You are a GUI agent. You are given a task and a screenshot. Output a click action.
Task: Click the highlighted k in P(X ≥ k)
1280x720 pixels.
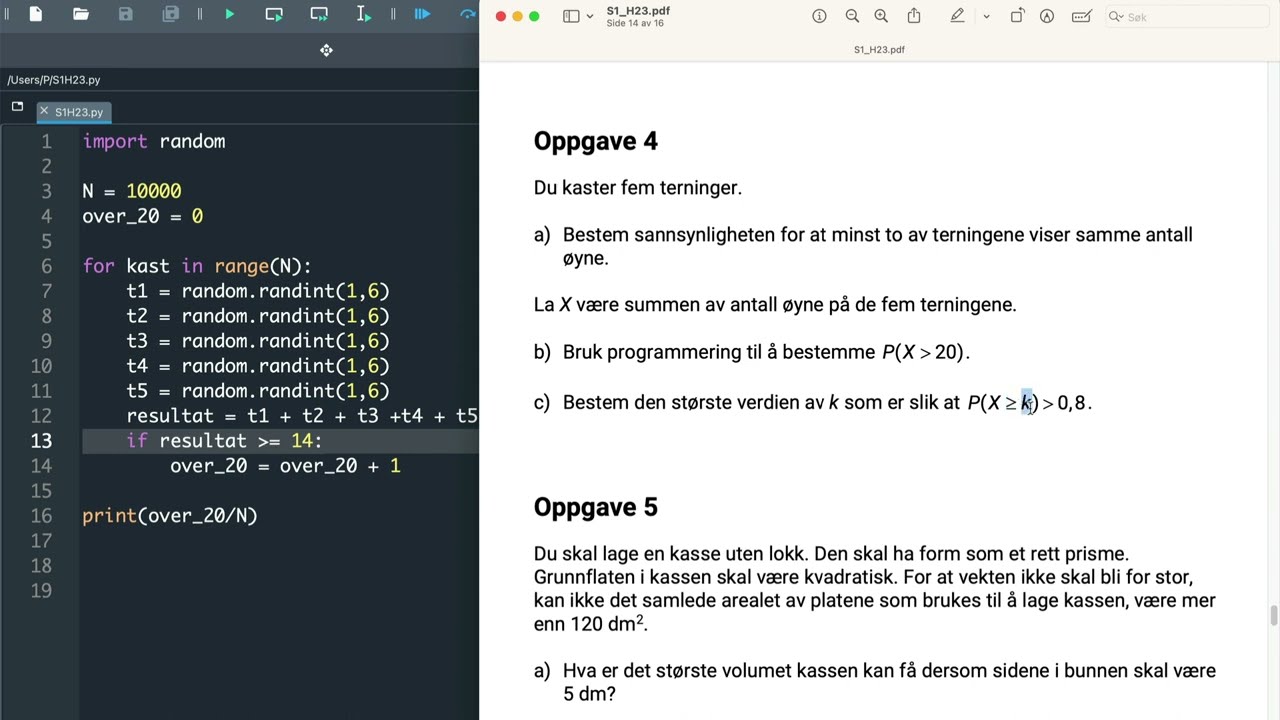(x=1027, y=402)
